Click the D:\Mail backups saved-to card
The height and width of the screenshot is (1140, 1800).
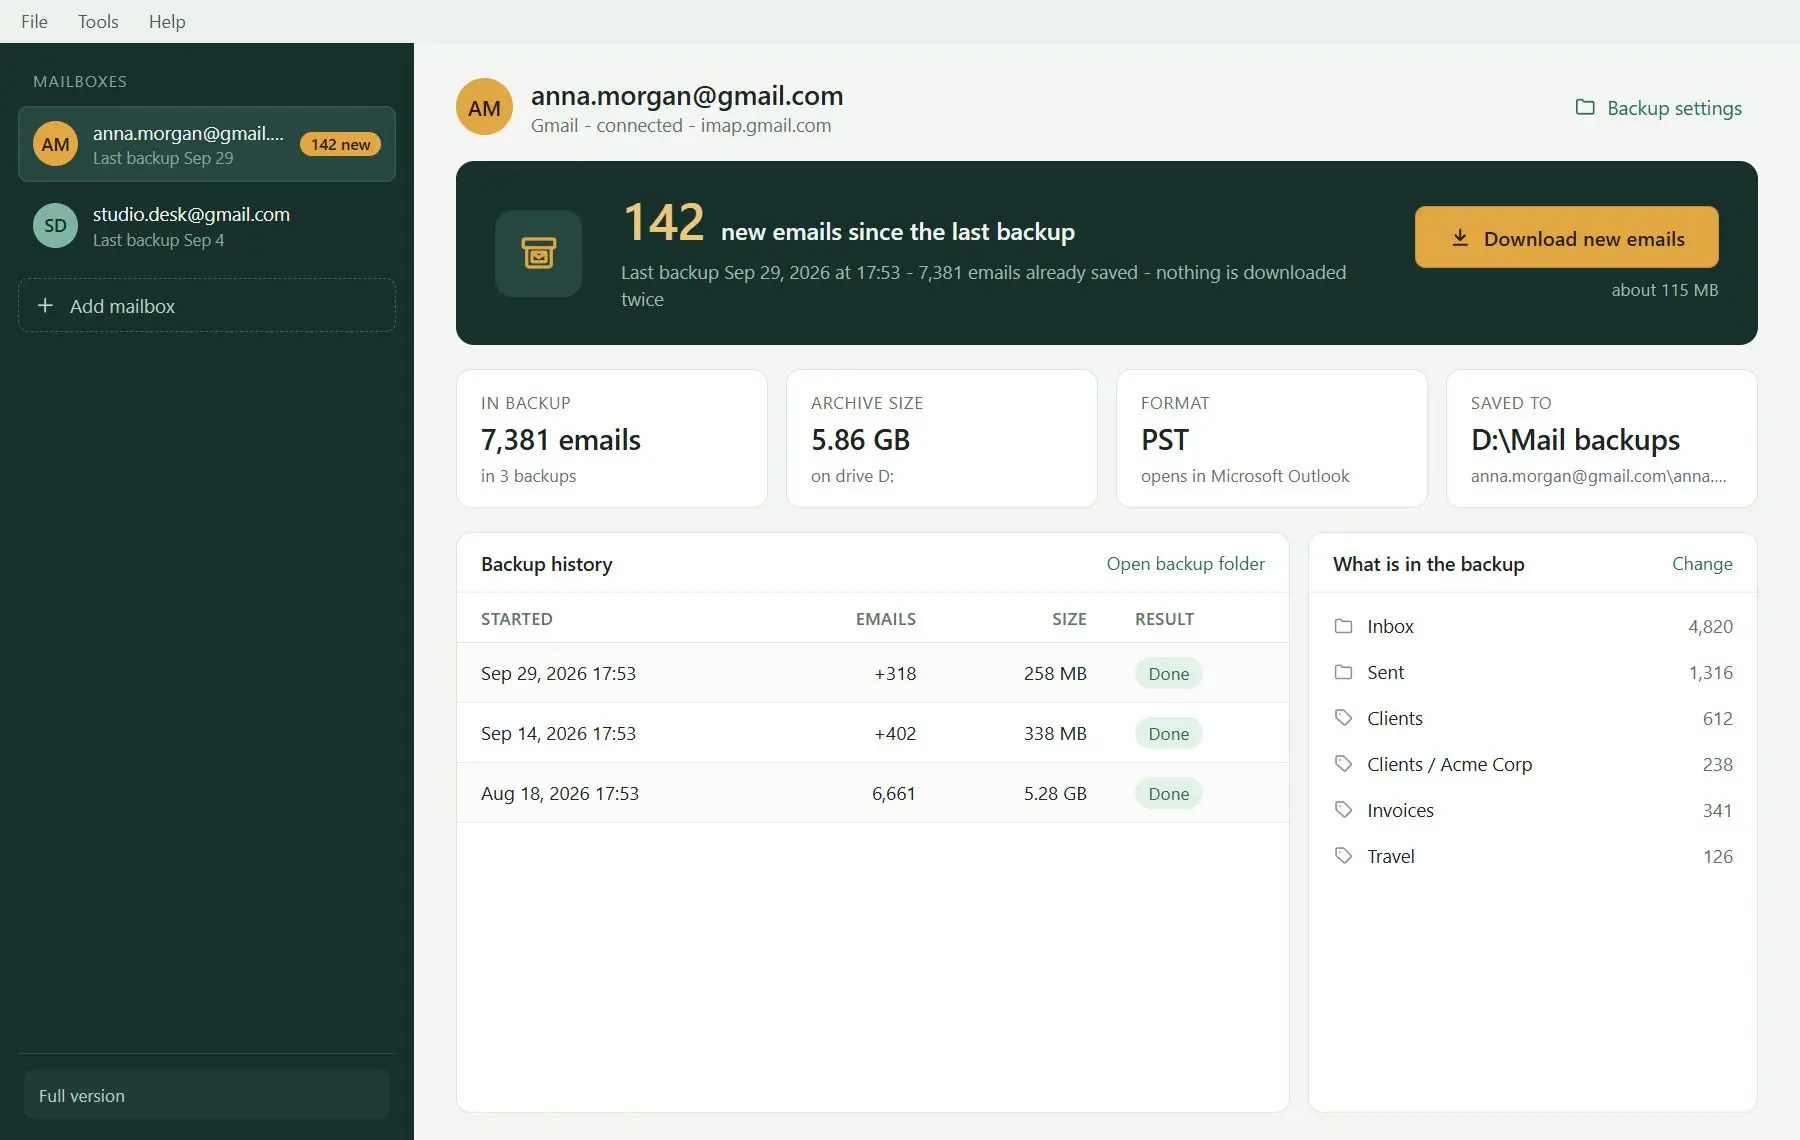tap(1602, 438)
